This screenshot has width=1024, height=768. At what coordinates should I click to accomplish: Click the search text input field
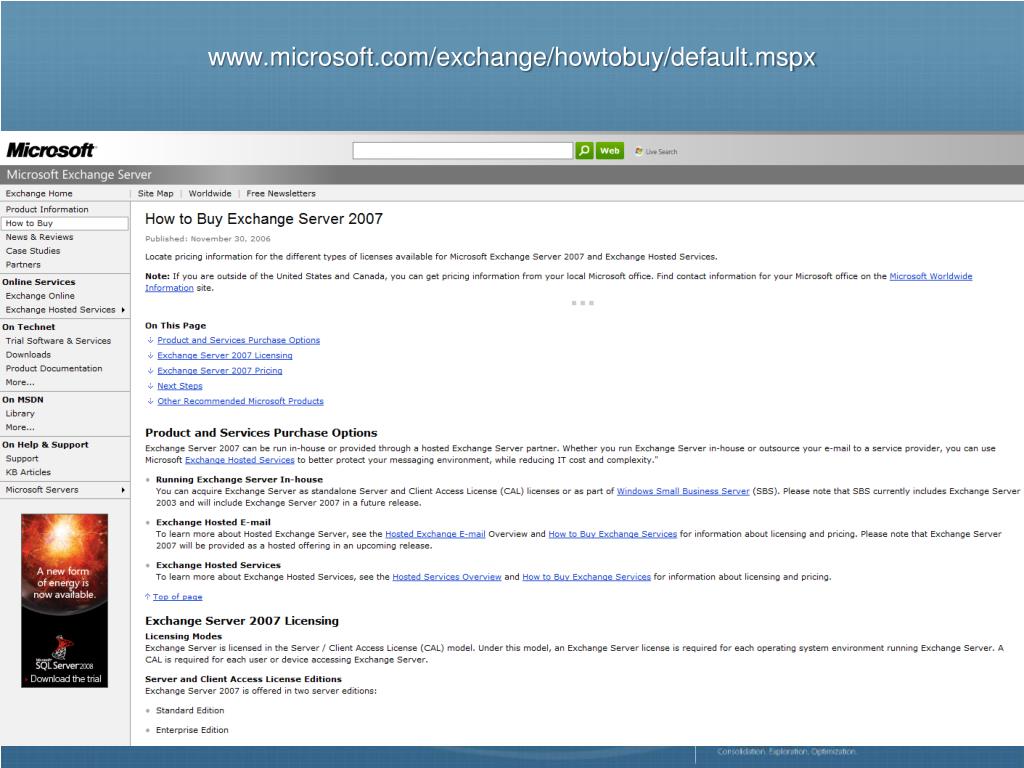point(462,151)
